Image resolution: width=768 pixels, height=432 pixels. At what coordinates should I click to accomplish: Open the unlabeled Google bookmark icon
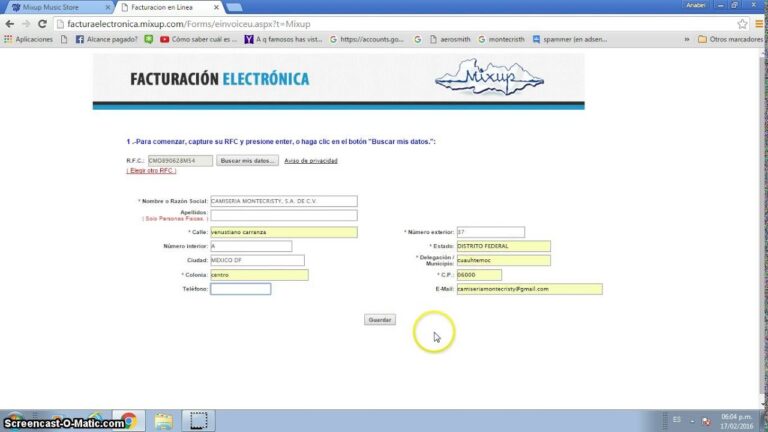point(418,39)
